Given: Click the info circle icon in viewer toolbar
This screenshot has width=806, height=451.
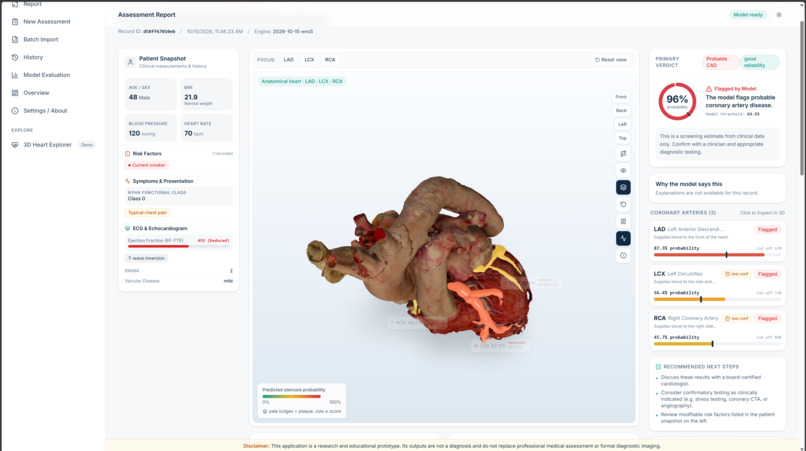Looking at the screenshot, I should tap(623, 255).
